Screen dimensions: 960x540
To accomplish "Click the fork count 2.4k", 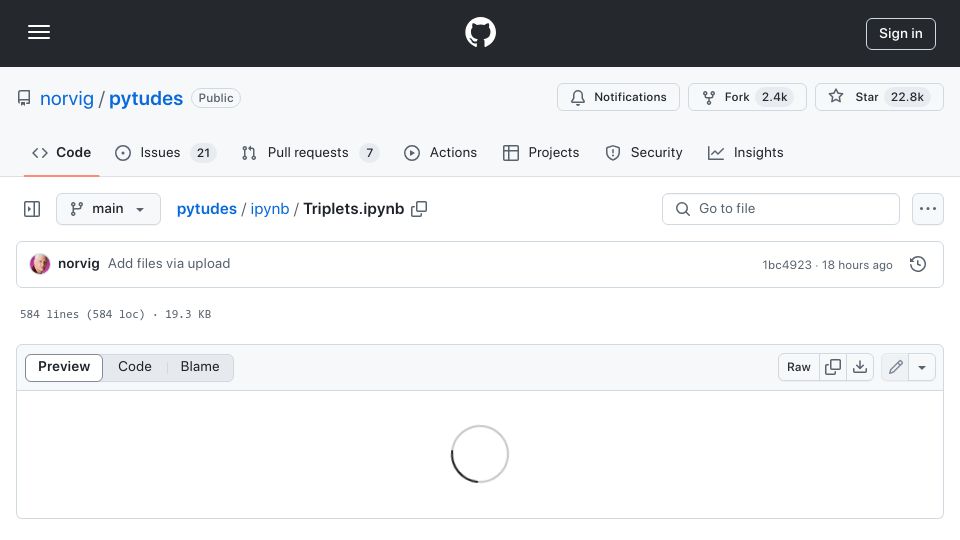I will coord(774,97).
